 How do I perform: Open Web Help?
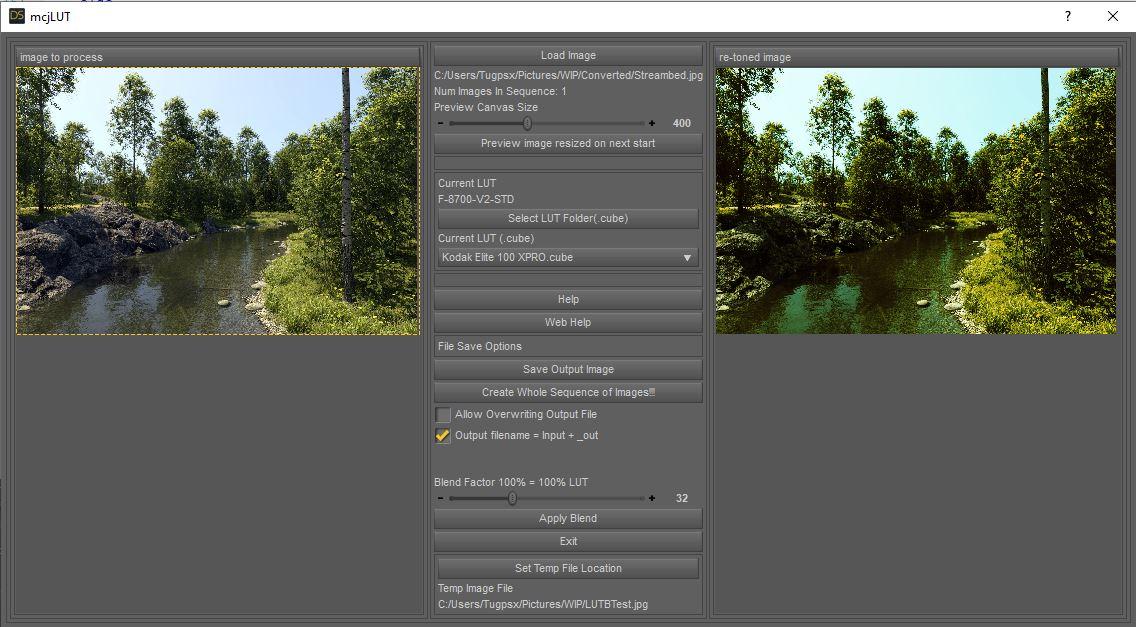[568, 323]
